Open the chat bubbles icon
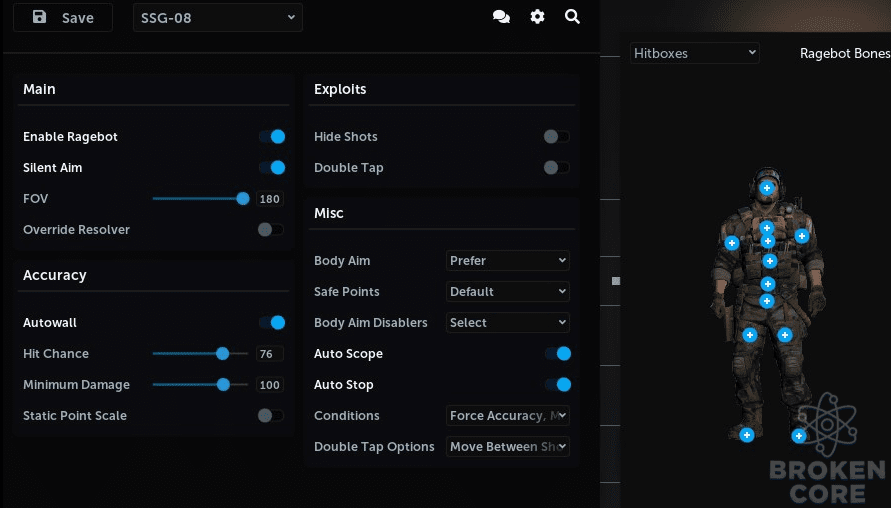 [x=501, y=17]
